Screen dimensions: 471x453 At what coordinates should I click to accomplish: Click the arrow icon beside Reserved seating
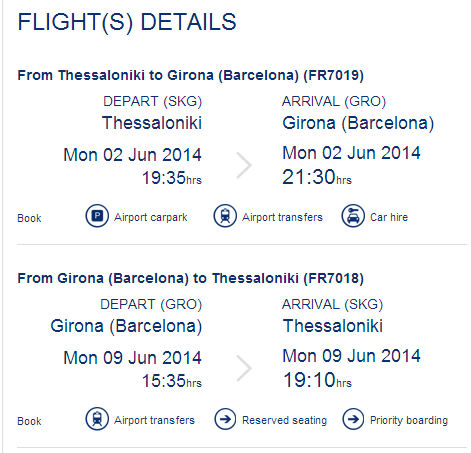point(225,419)
